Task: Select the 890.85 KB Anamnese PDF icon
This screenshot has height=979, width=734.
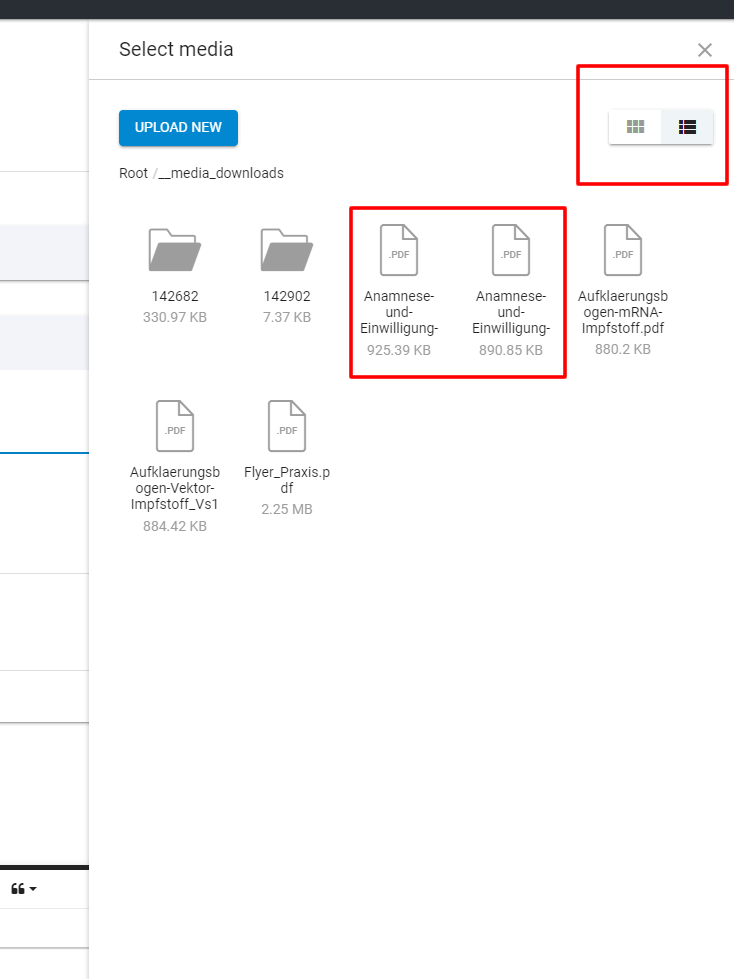Action: point(511,250)
